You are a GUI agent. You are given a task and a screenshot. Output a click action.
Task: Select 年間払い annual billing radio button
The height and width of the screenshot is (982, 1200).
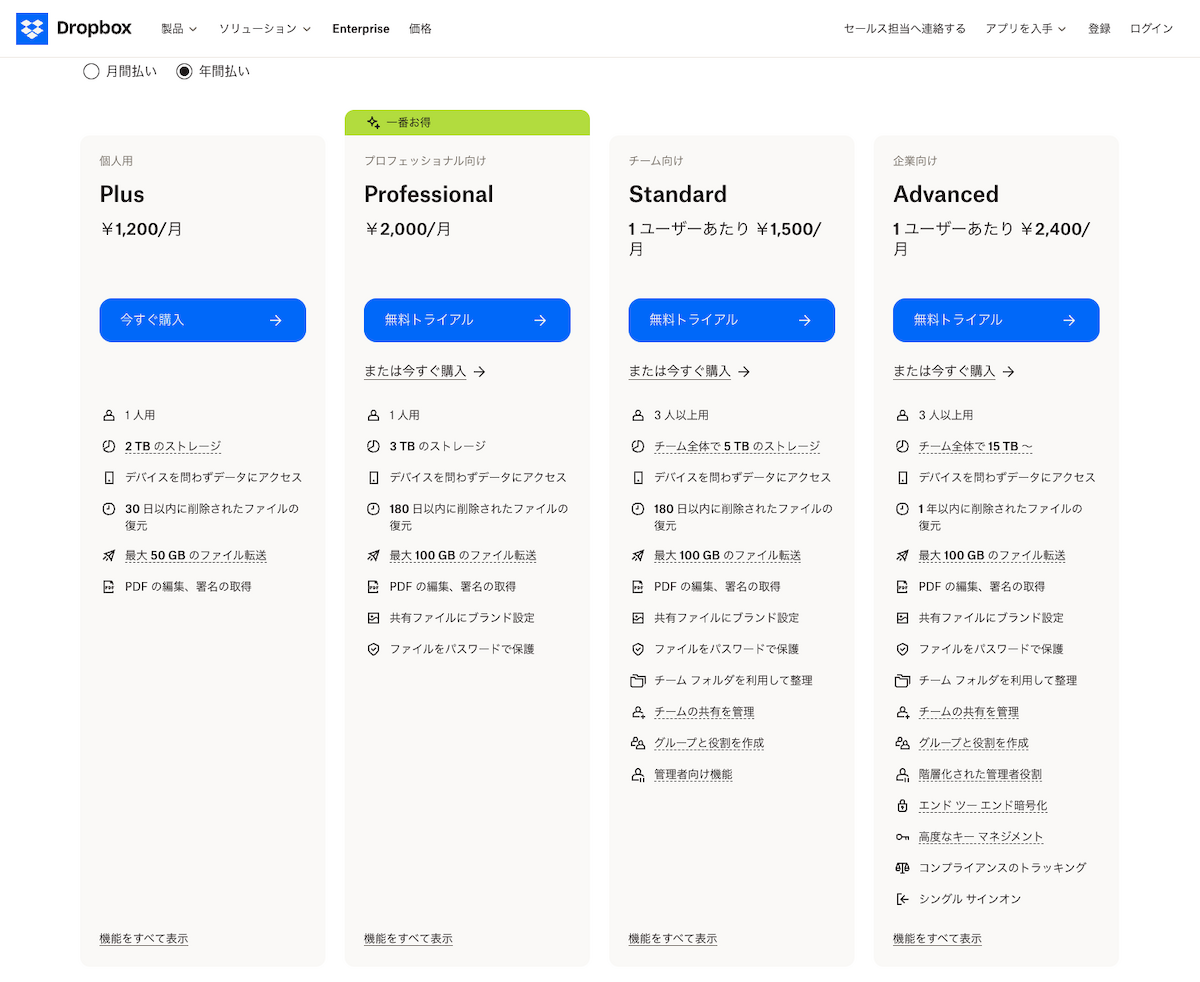point(184,71)
